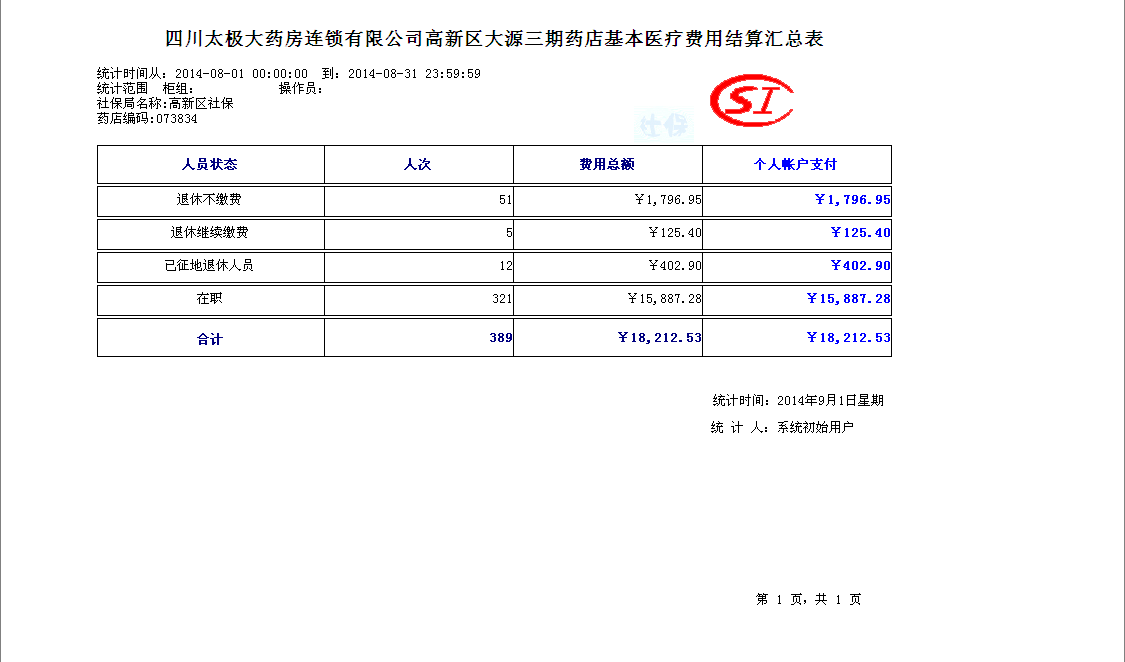Click the 社保局名称:高新区社保 line
Screen dimensions: 1125x662
165,103
